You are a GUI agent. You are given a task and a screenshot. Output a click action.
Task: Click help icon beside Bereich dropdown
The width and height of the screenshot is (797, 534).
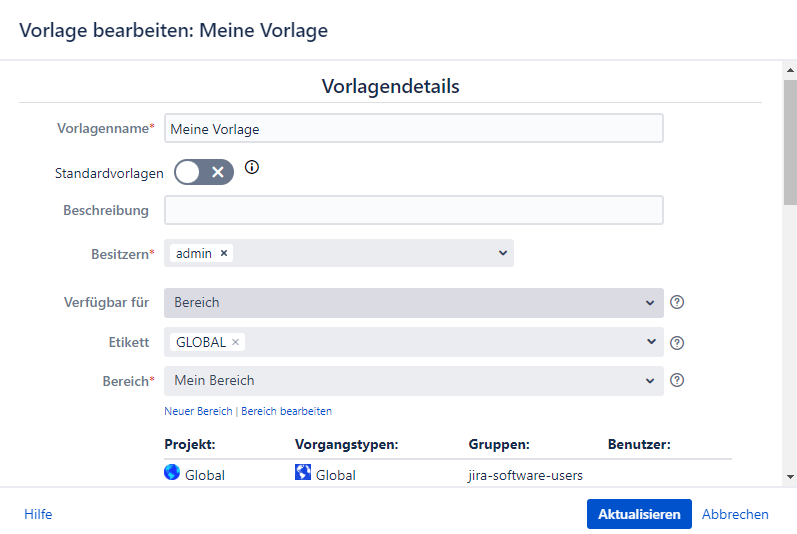(x=677, y=380)
